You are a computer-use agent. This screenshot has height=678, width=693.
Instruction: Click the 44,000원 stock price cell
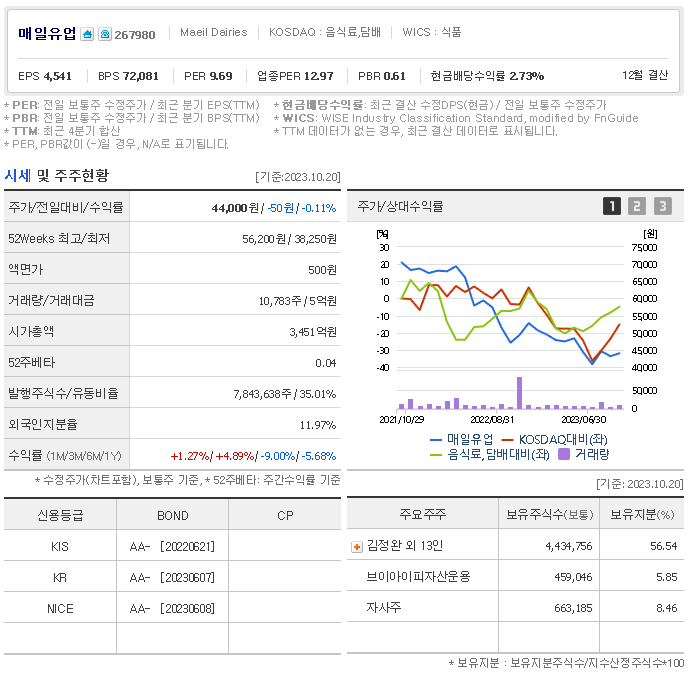235,208
